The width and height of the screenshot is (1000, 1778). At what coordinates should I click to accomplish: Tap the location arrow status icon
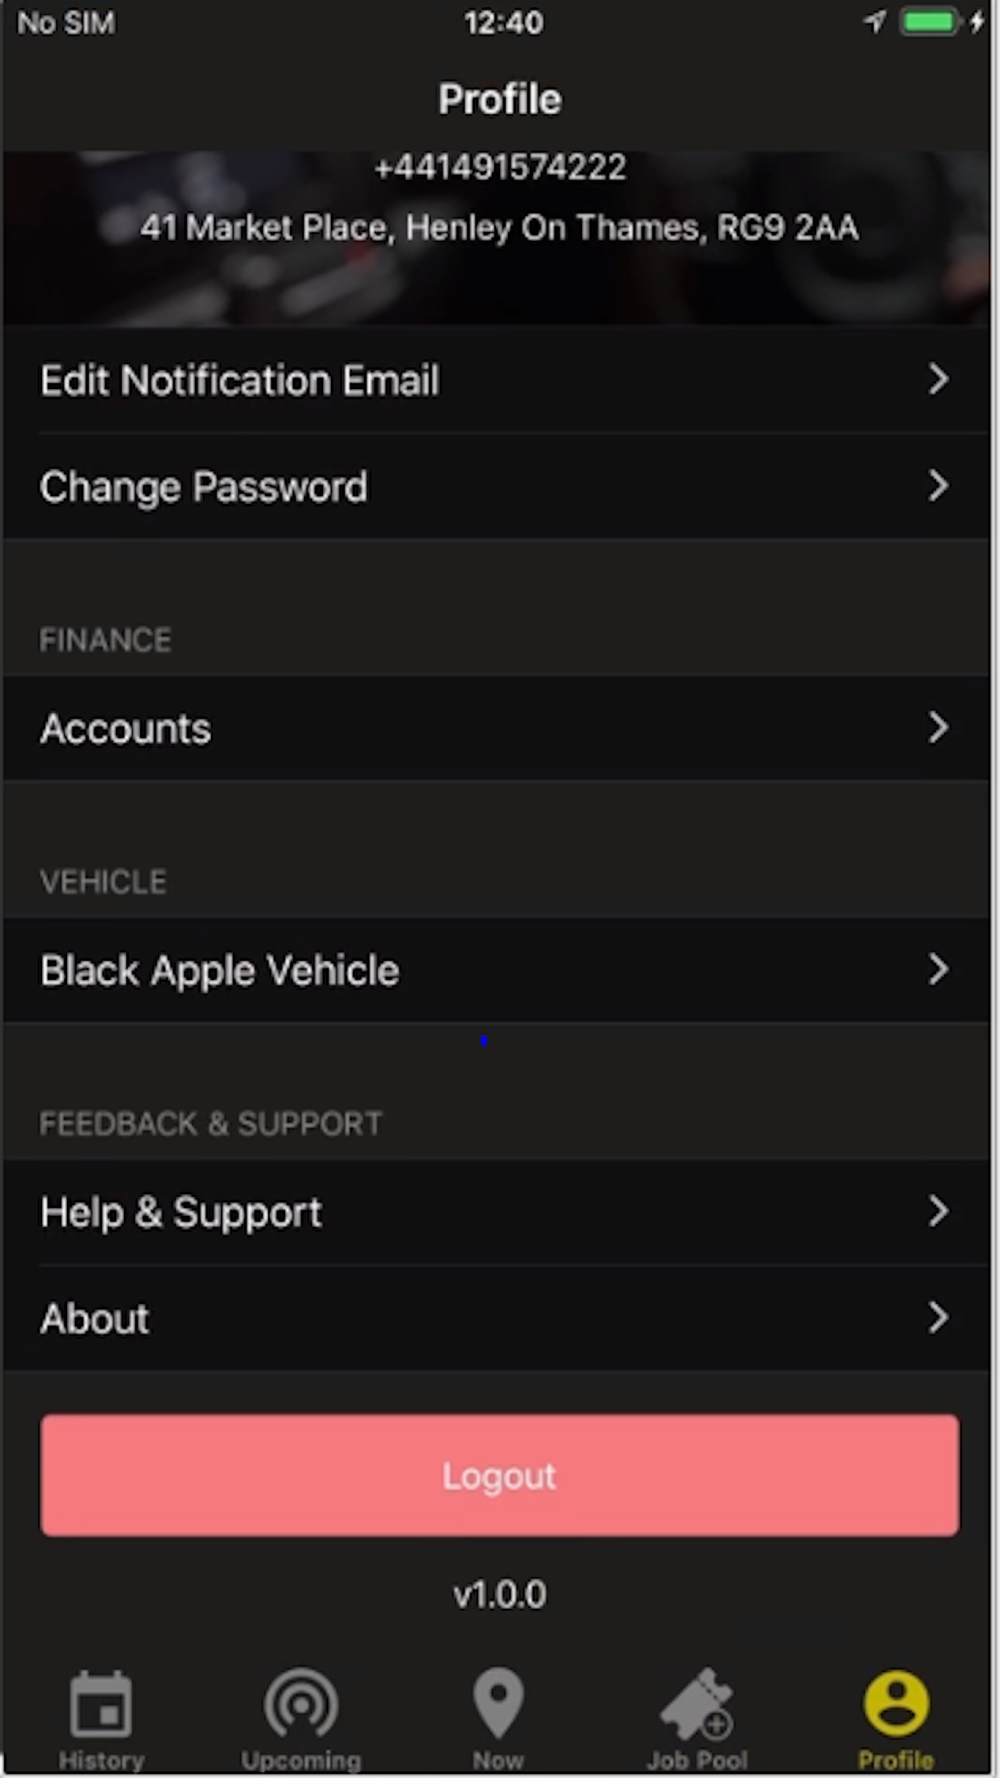click(x=875, y=21)
